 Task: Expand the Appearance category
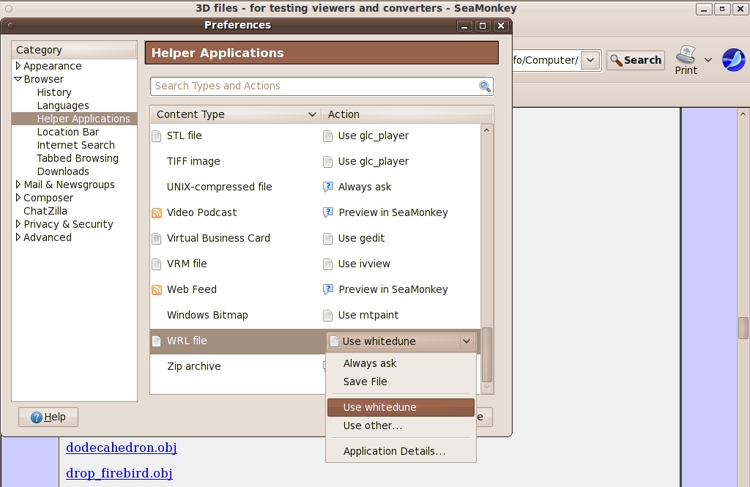18,66
